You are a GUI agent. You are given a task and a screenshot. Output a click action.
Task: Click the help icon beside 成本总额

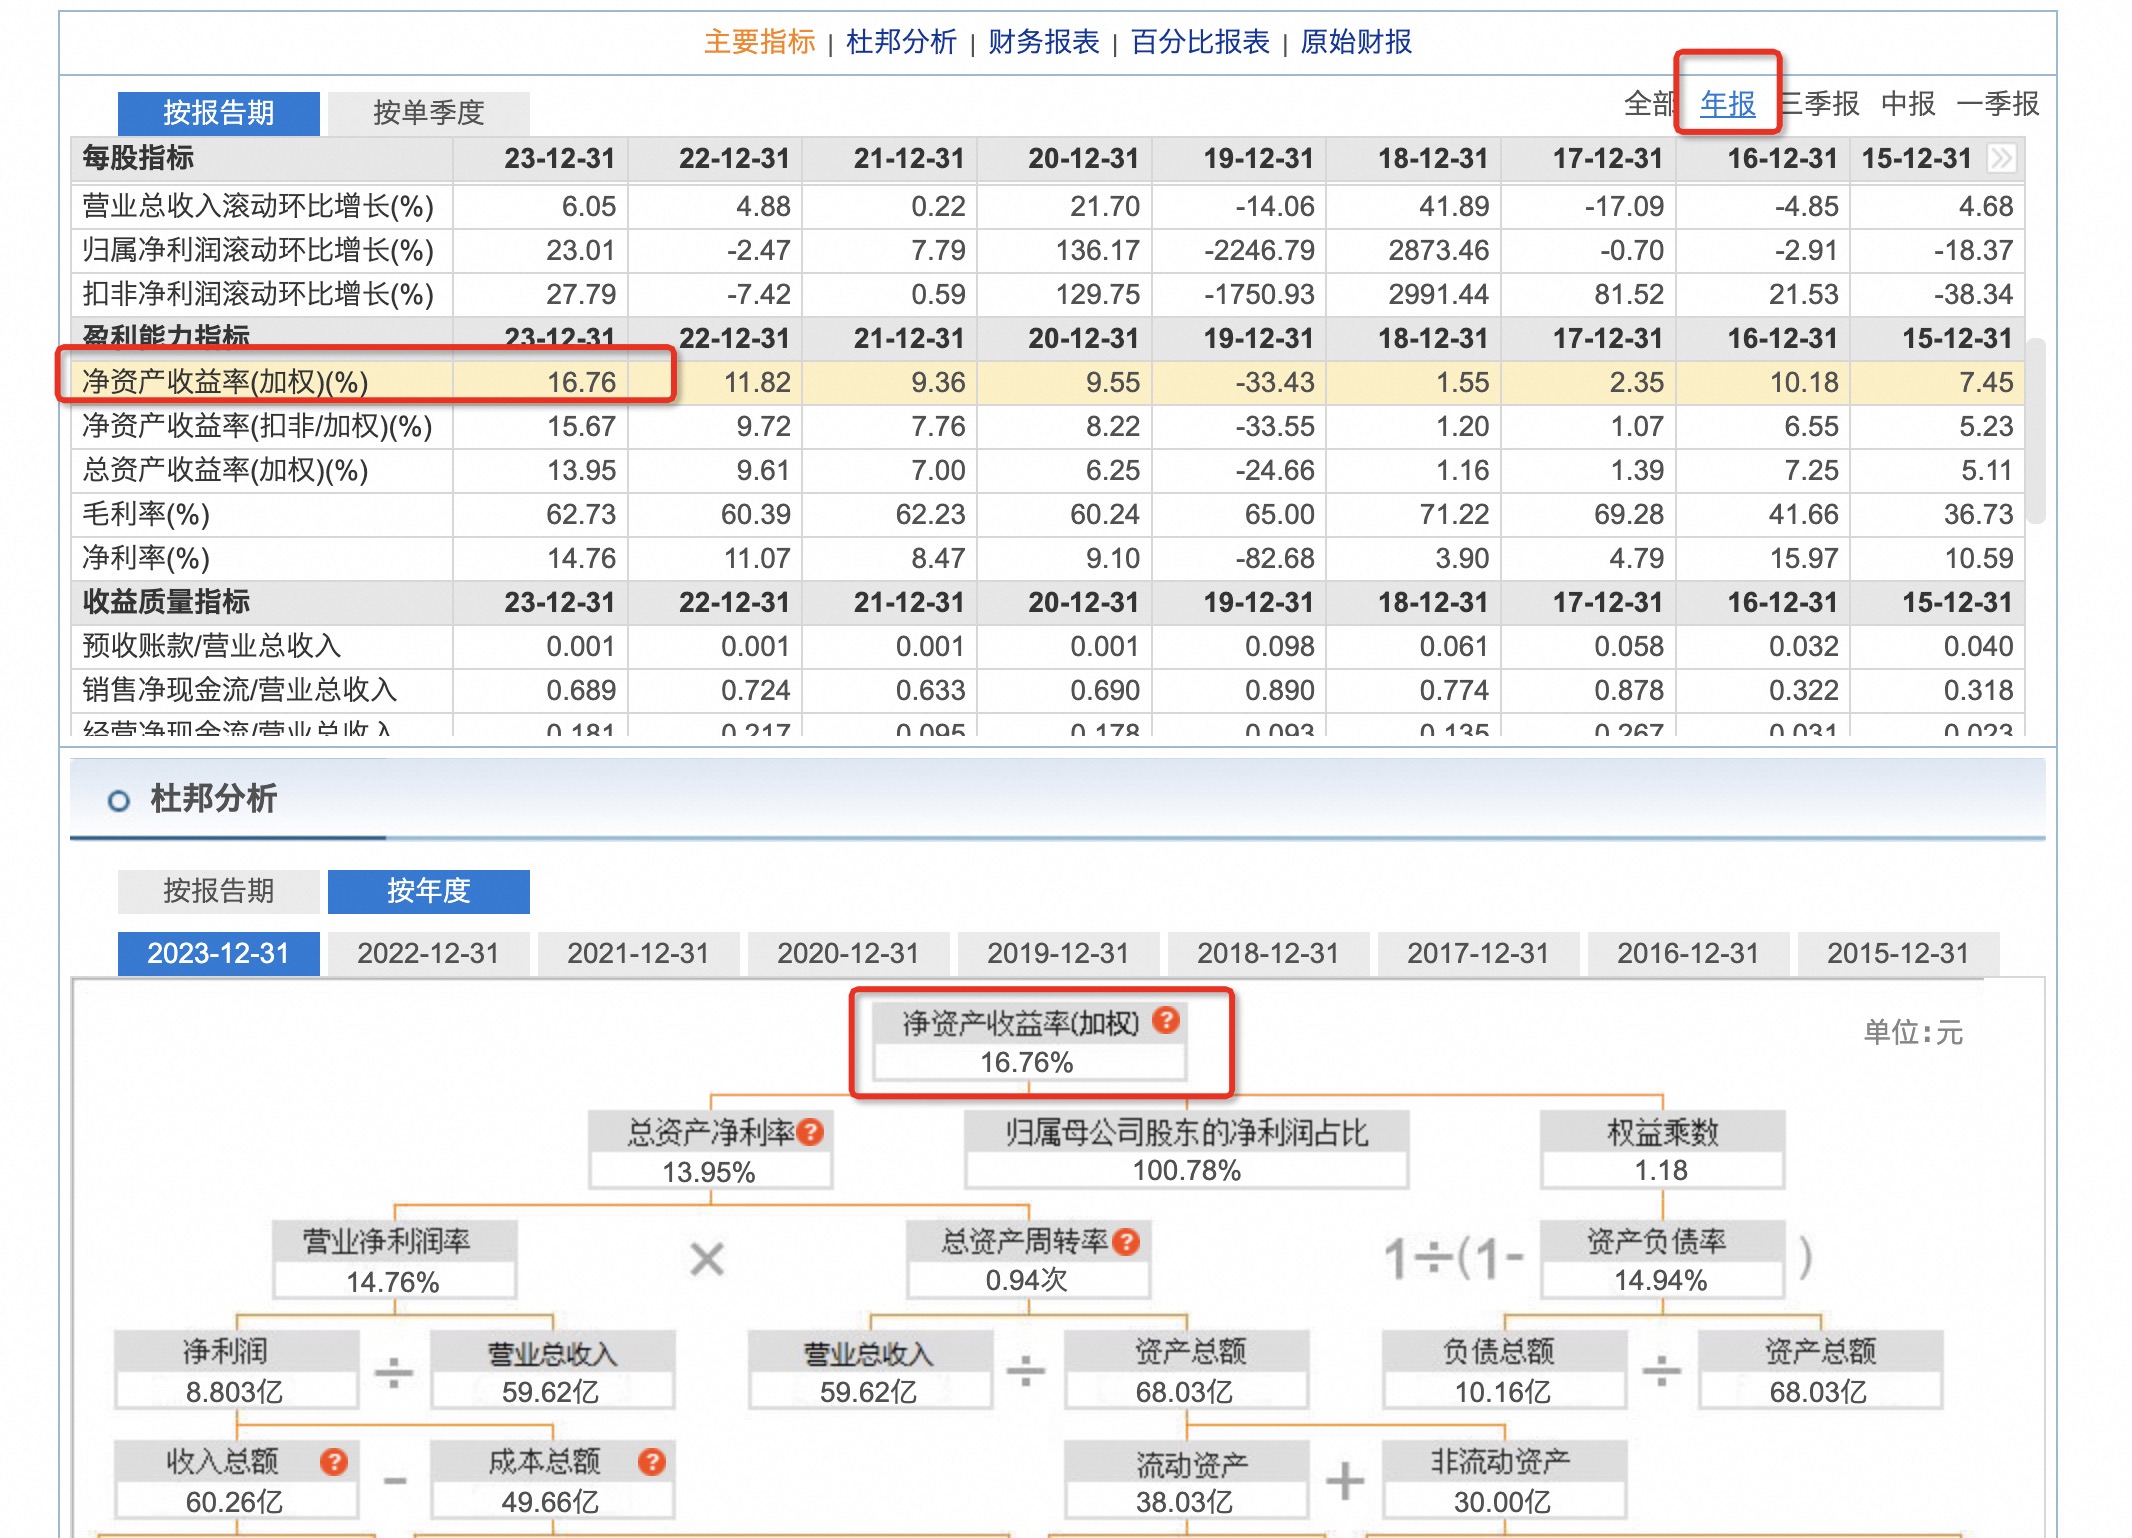pos(651,1462)
